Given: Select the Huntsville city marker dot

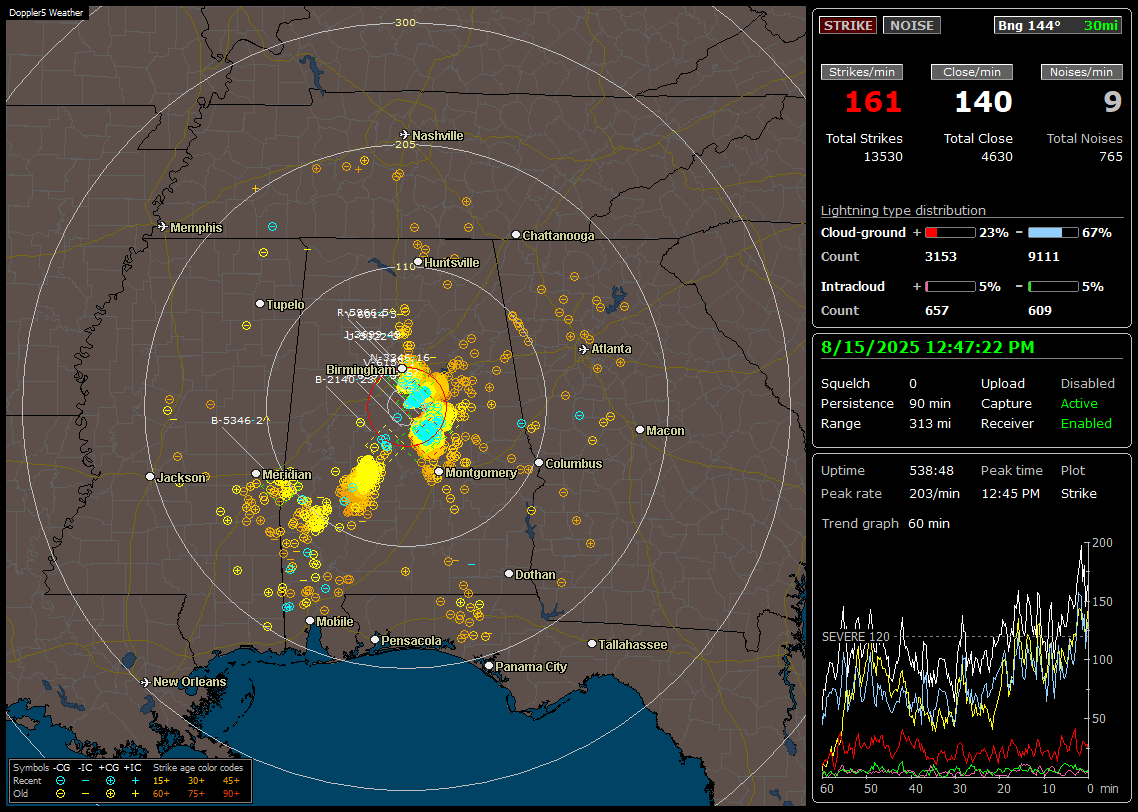Looking at the screenshot, I should pos(418,262).
